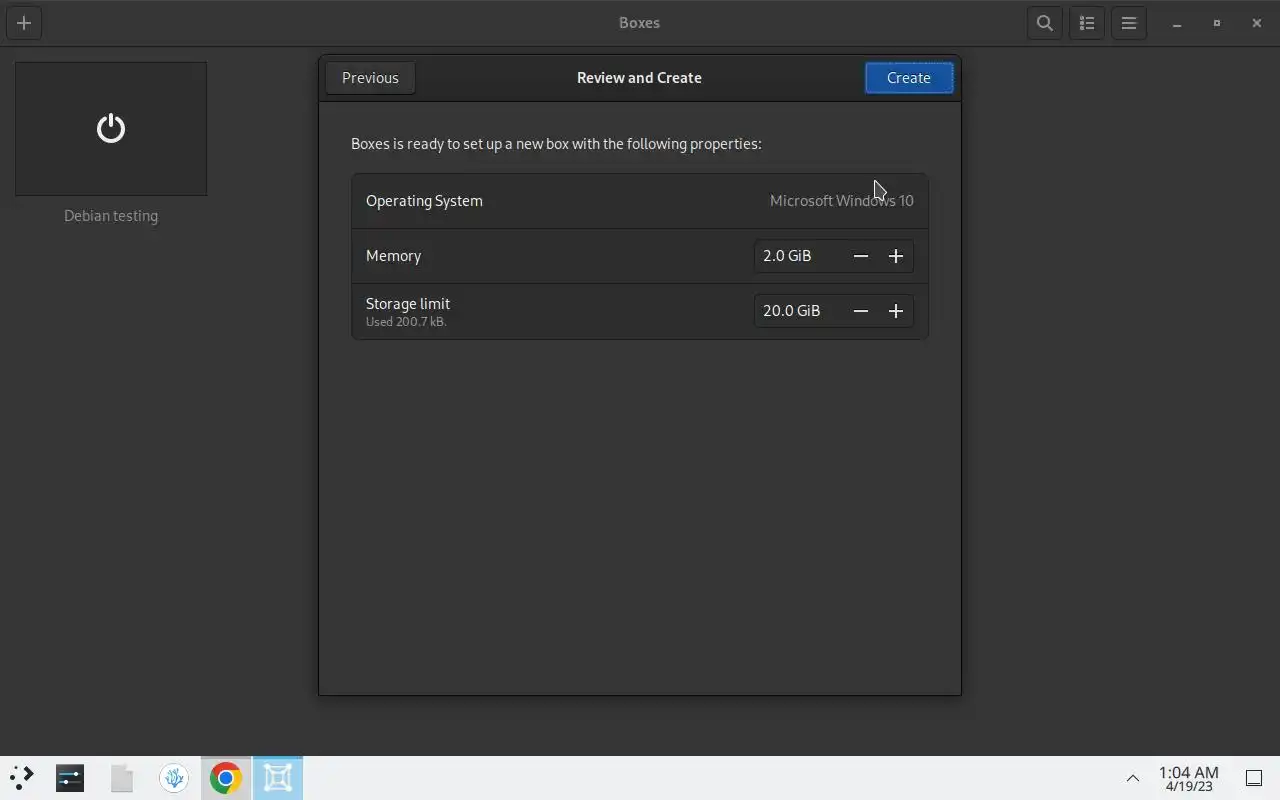Click the Operating System row label

(x=424, y=201)
